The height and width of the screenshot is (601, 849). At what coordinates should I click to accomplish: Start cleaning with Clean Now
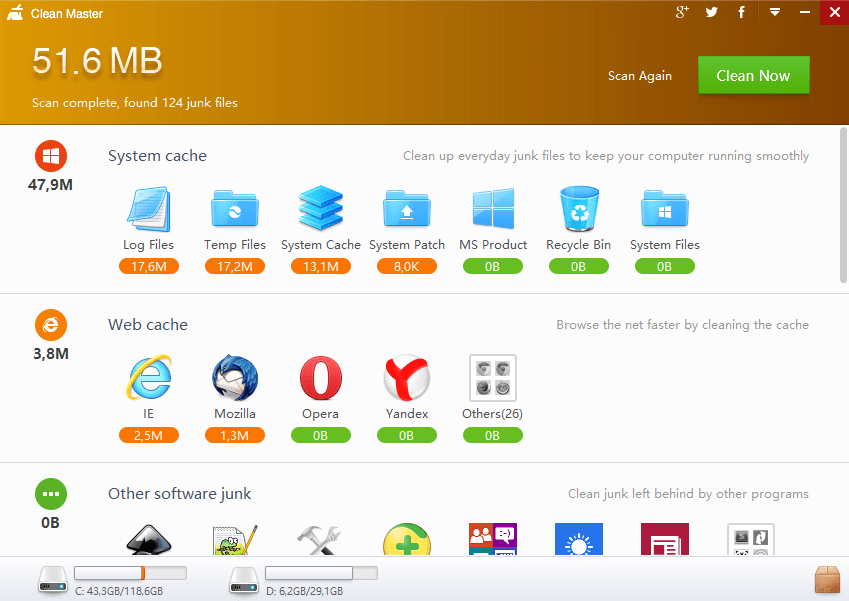(x=754, y=75)
